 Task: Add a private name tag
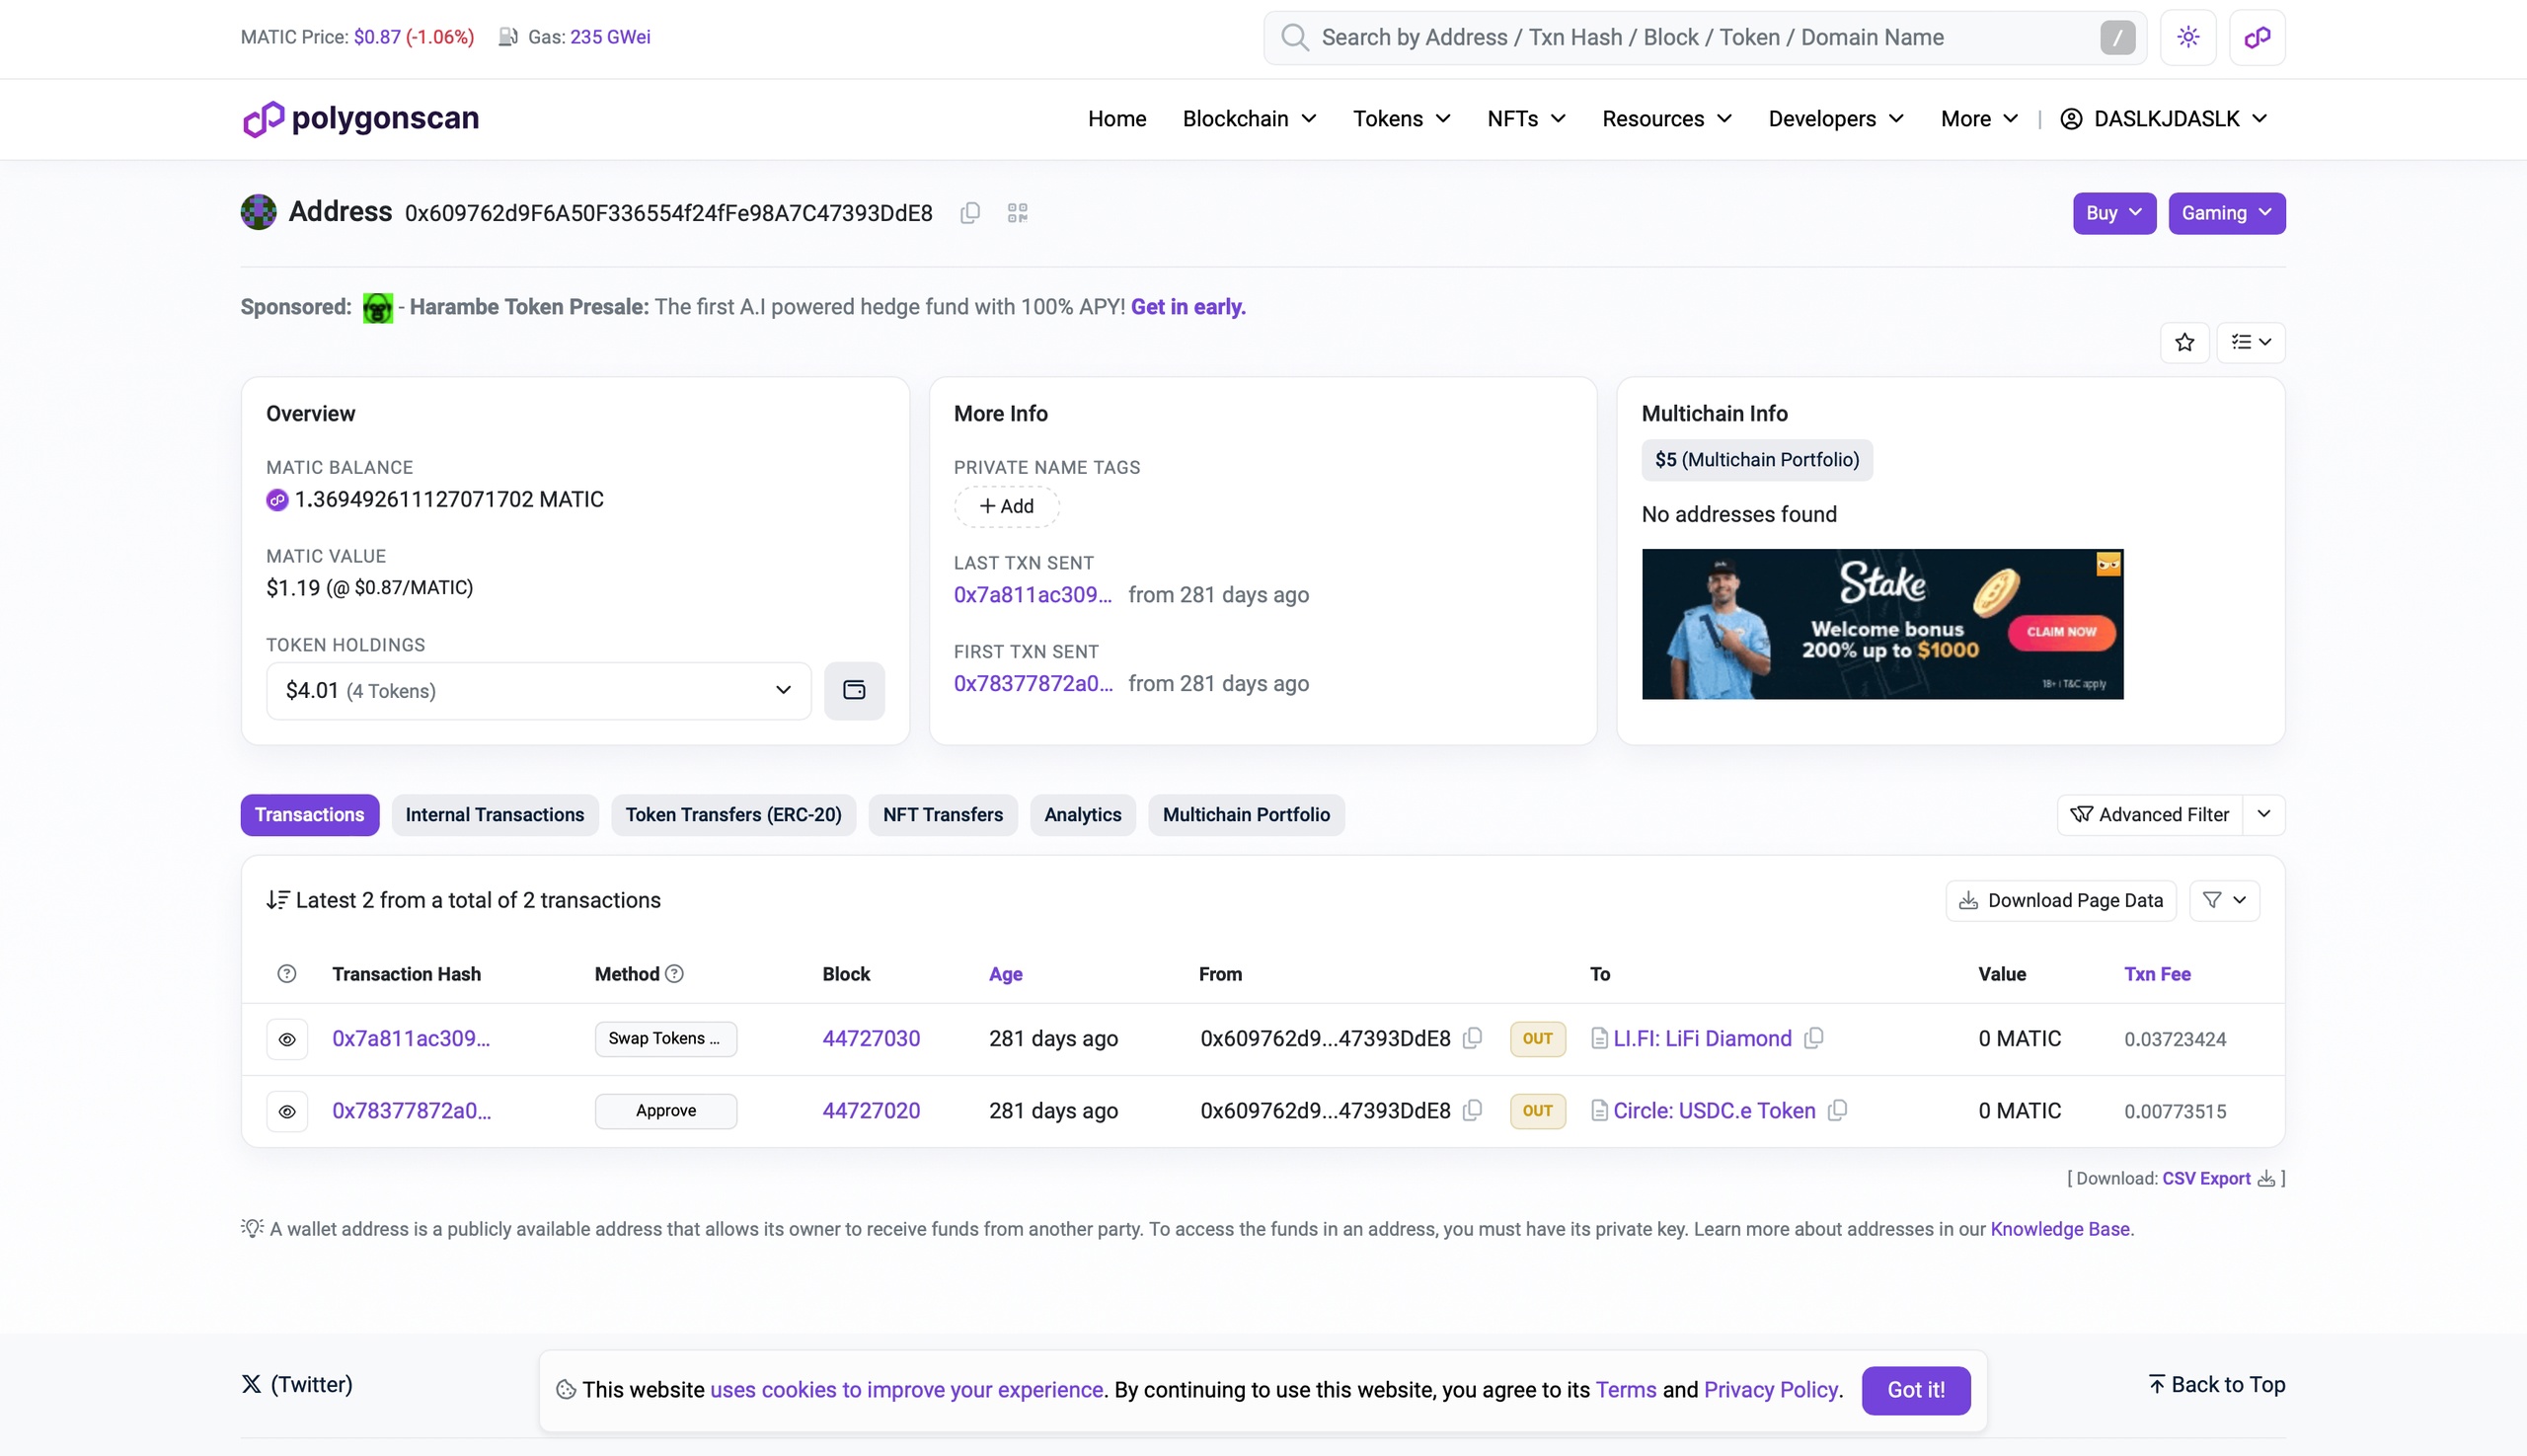pyautogui.click(x=1006, y=506)
